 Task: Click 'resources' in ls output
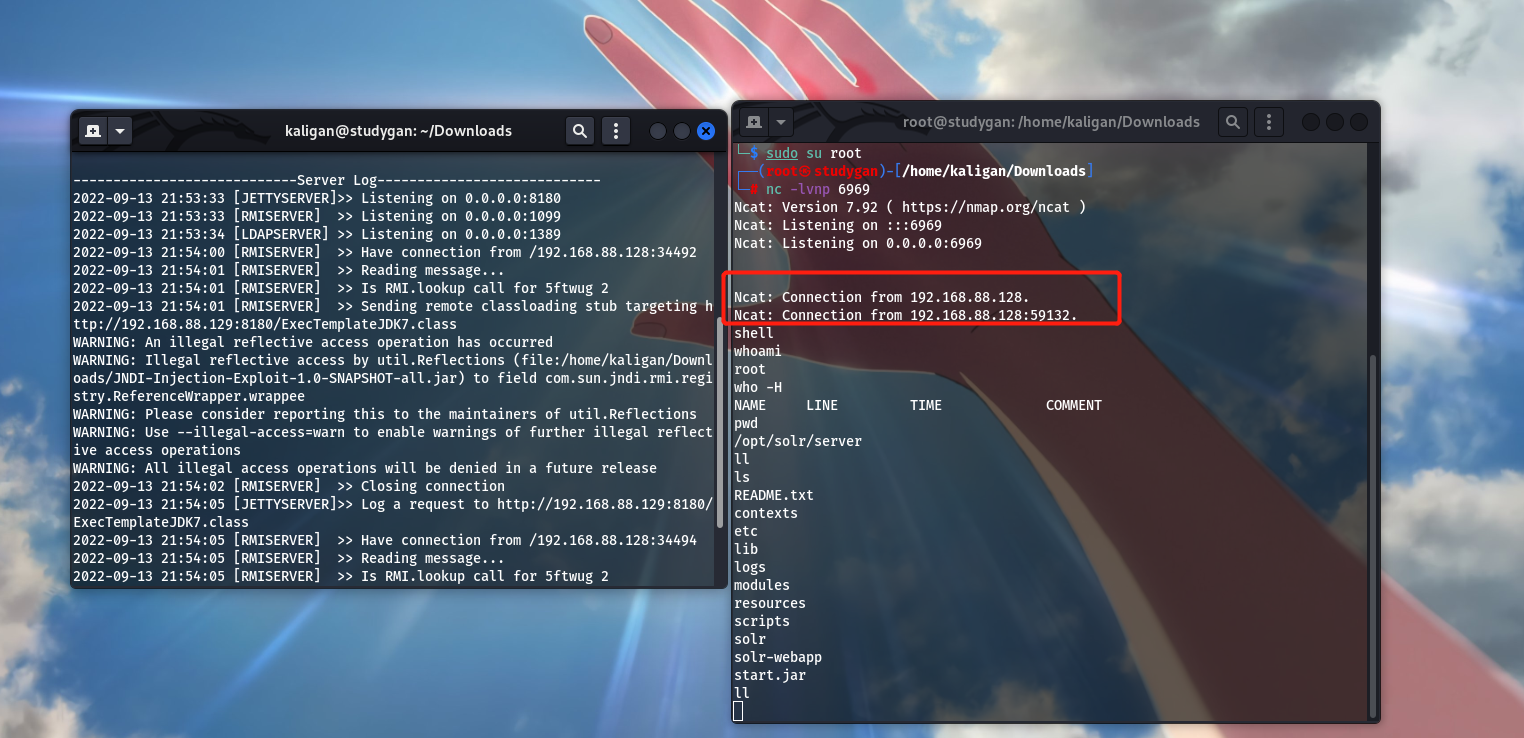click(770, 603)
